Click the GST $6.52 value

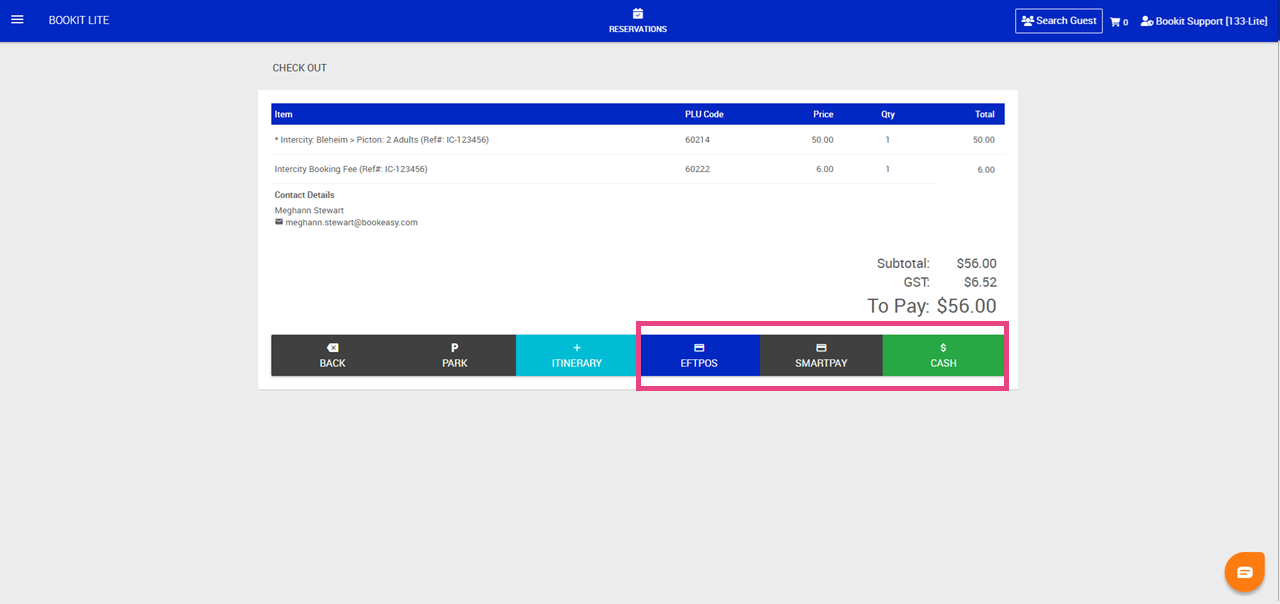coord(980,283)
